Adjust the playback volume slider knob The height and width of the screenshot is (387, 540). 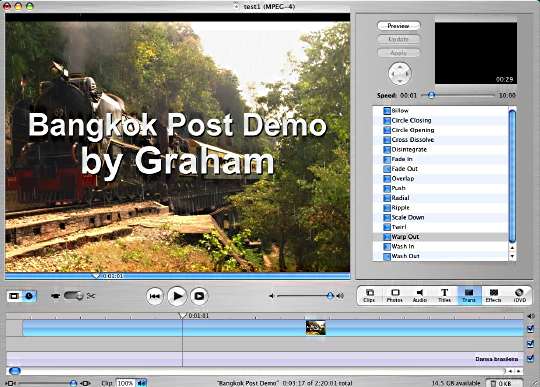point(330,295)
